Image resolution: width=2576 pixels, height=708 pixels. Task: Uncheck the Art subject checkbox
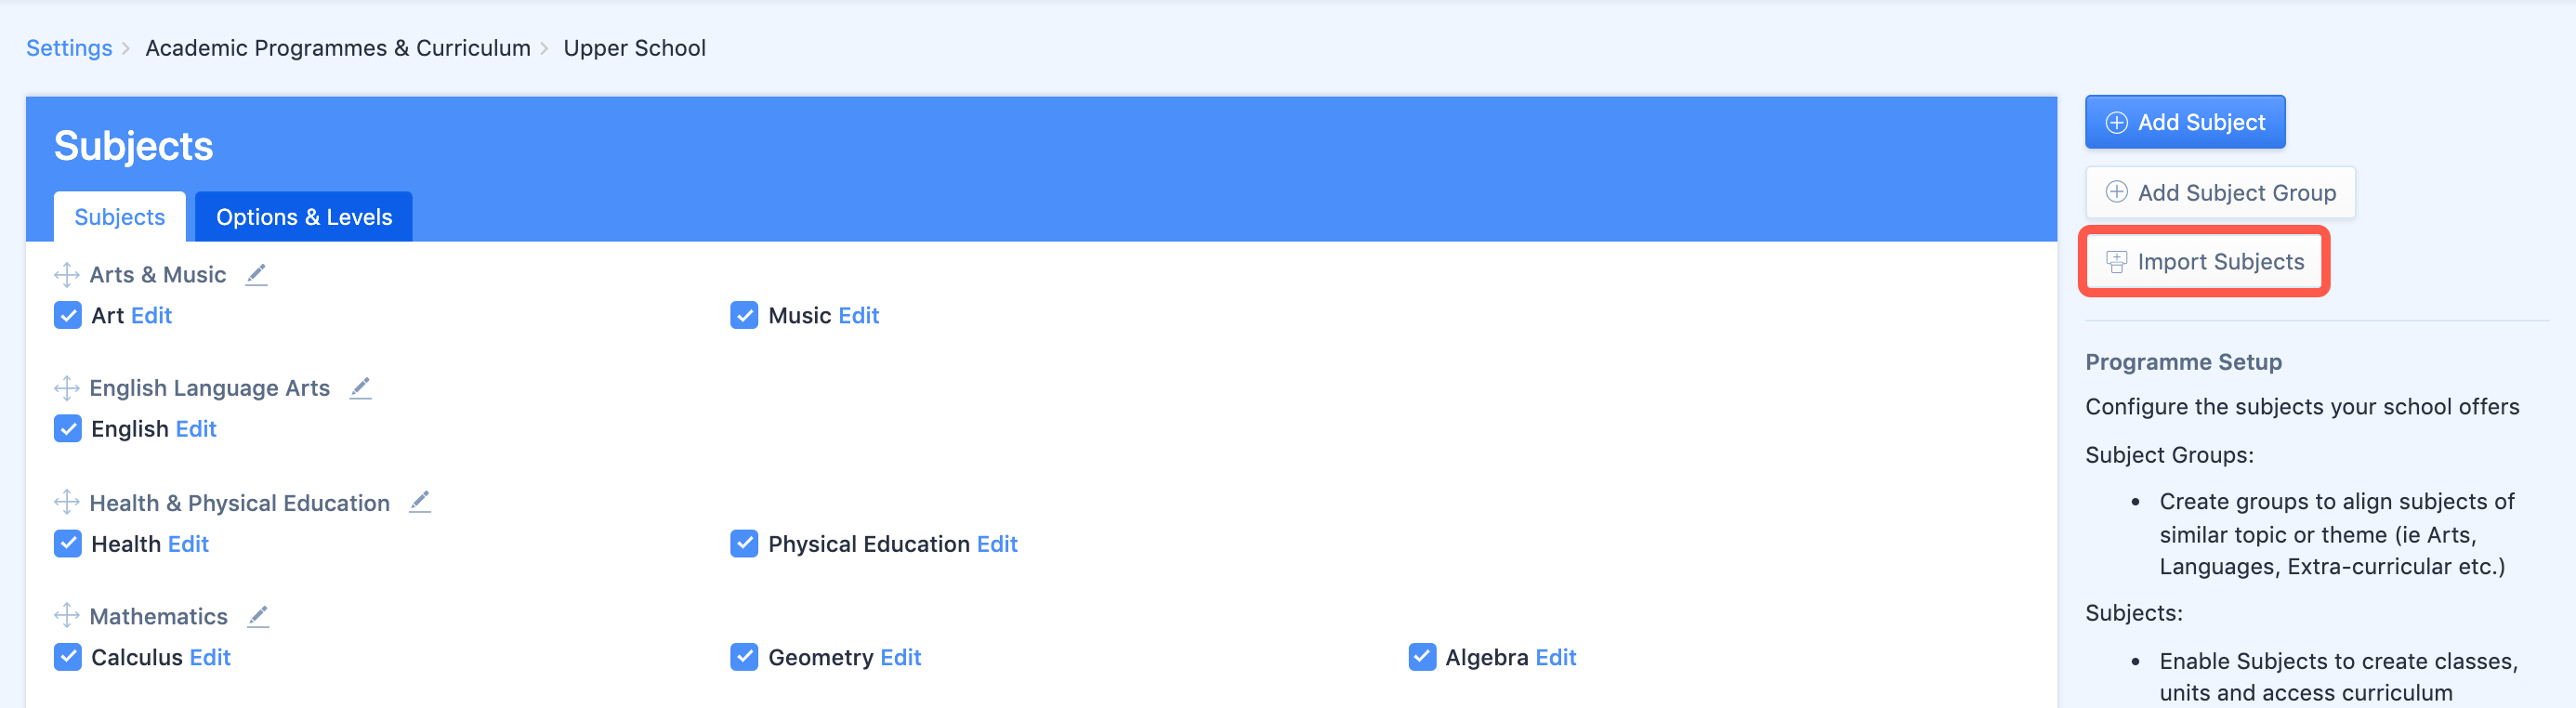[68, 315]
